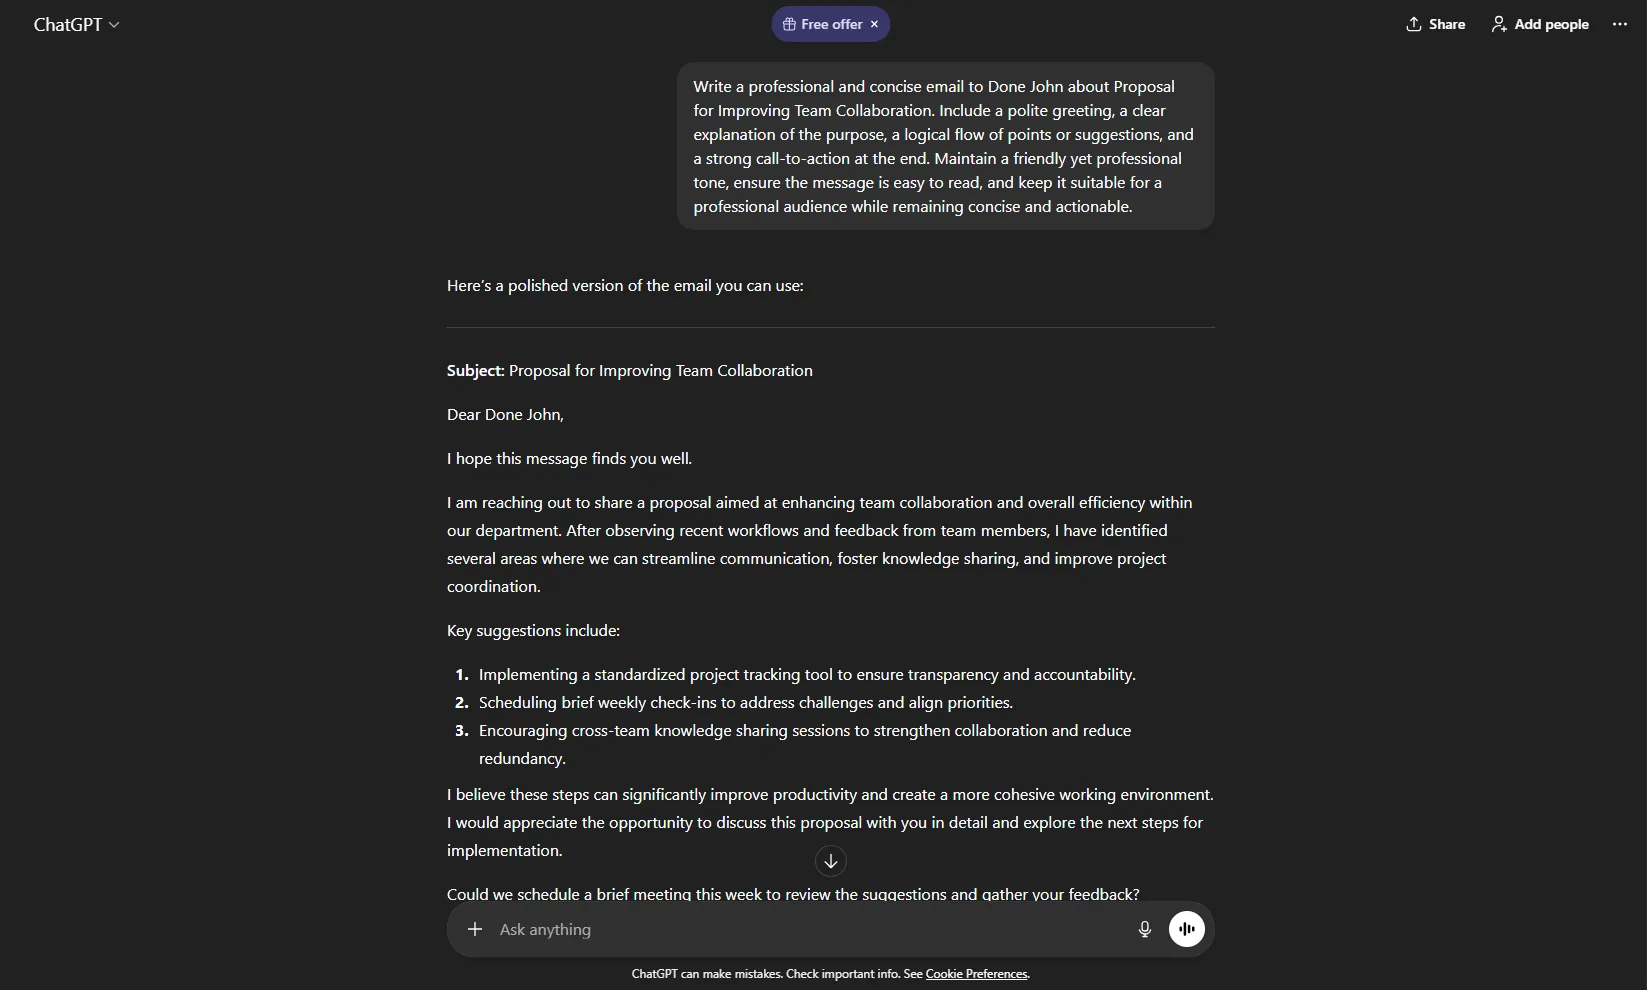This screenshot has width=1647, height=990.
Task: Select the Free offer label text
Action: coord(831,24)
